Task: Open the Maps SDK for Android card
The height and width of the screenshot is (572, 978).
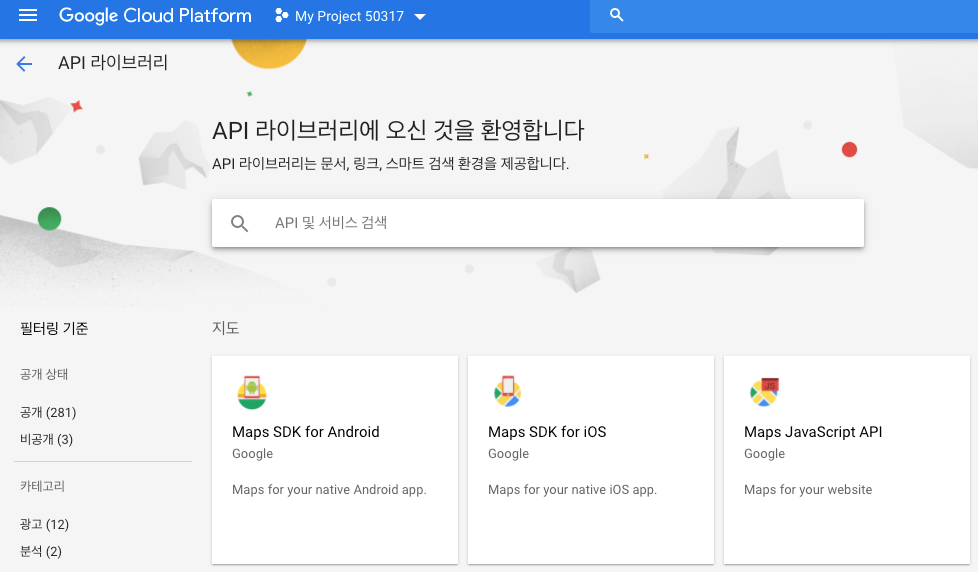Action: click(x=335, y=460)
